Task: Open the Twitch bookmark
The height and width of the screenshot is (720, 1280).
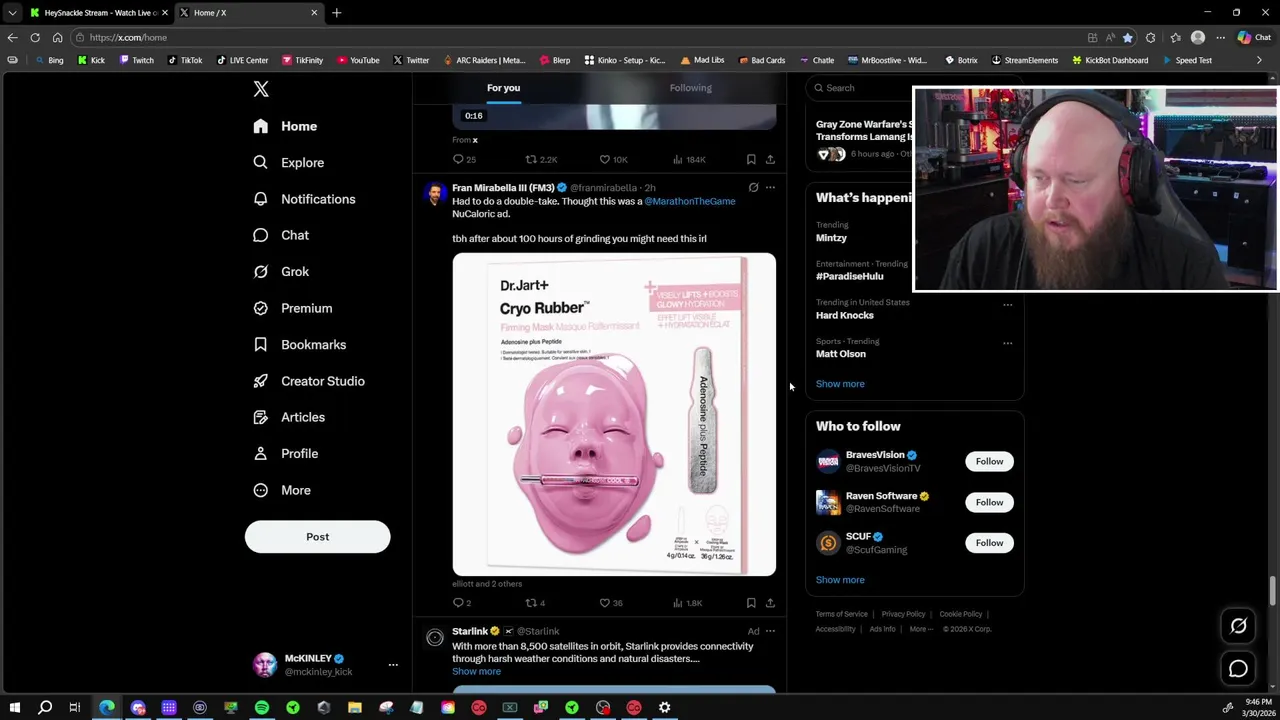Action: click(x=136, y=60)
